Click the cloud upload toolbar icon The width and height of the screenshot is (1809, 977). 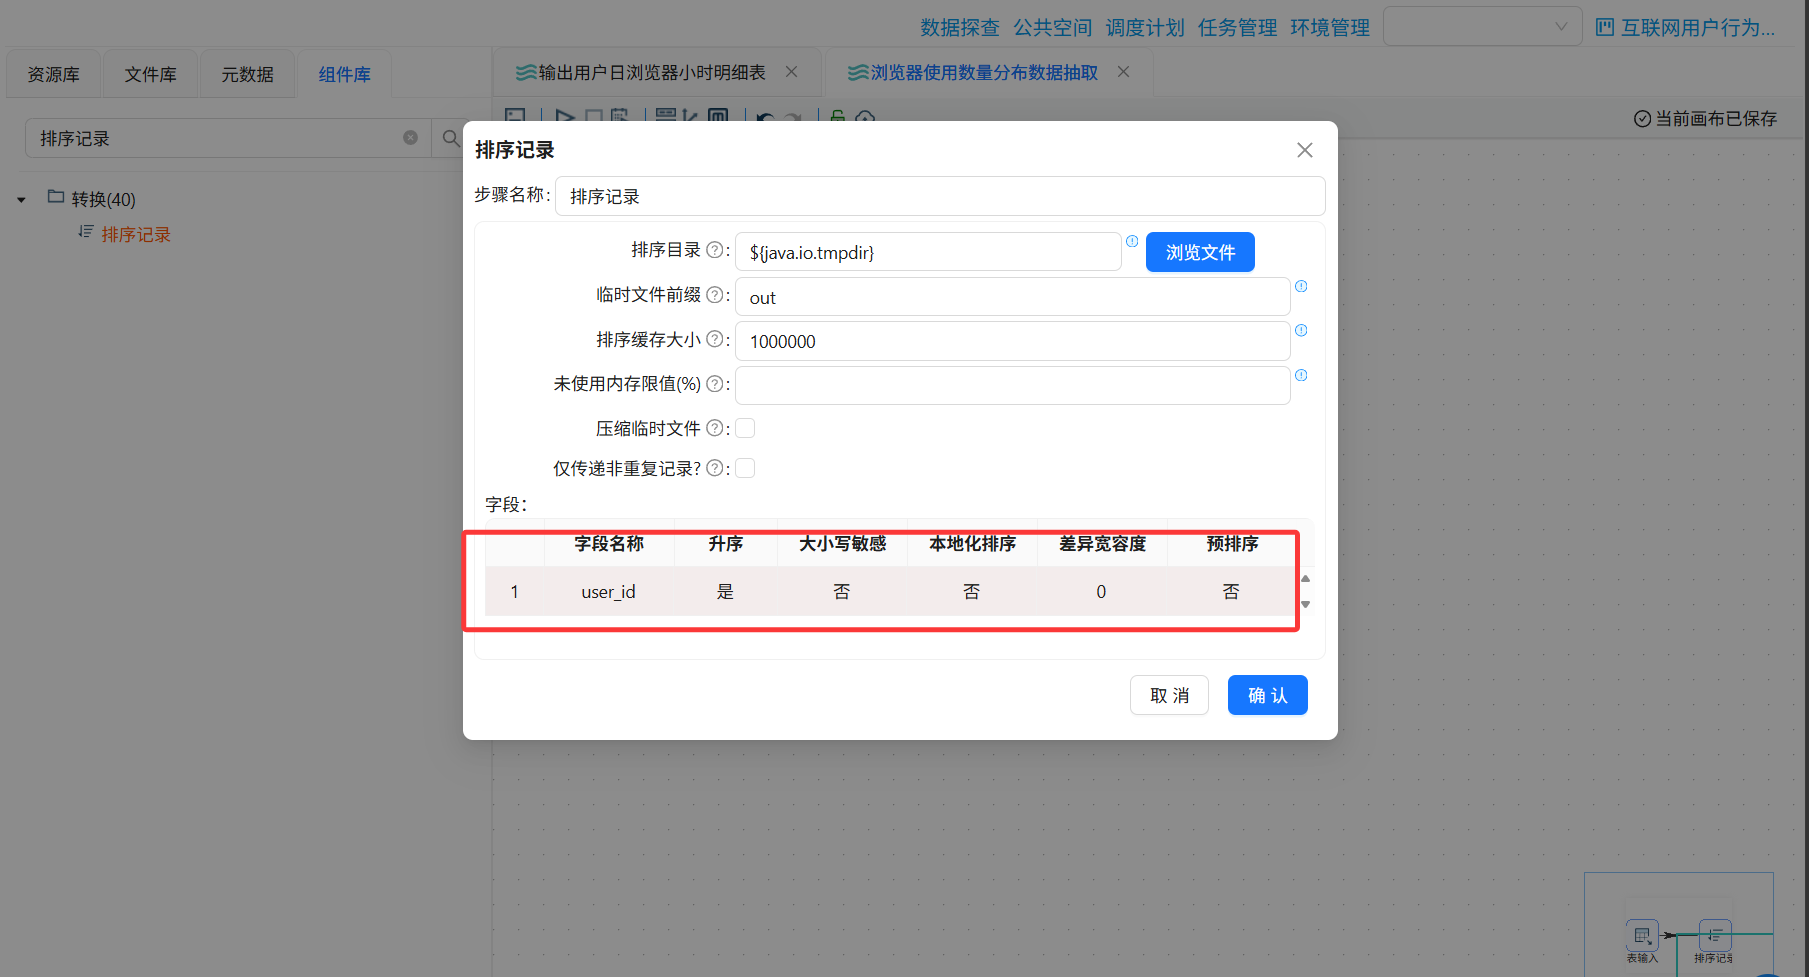tap(865, 116)
